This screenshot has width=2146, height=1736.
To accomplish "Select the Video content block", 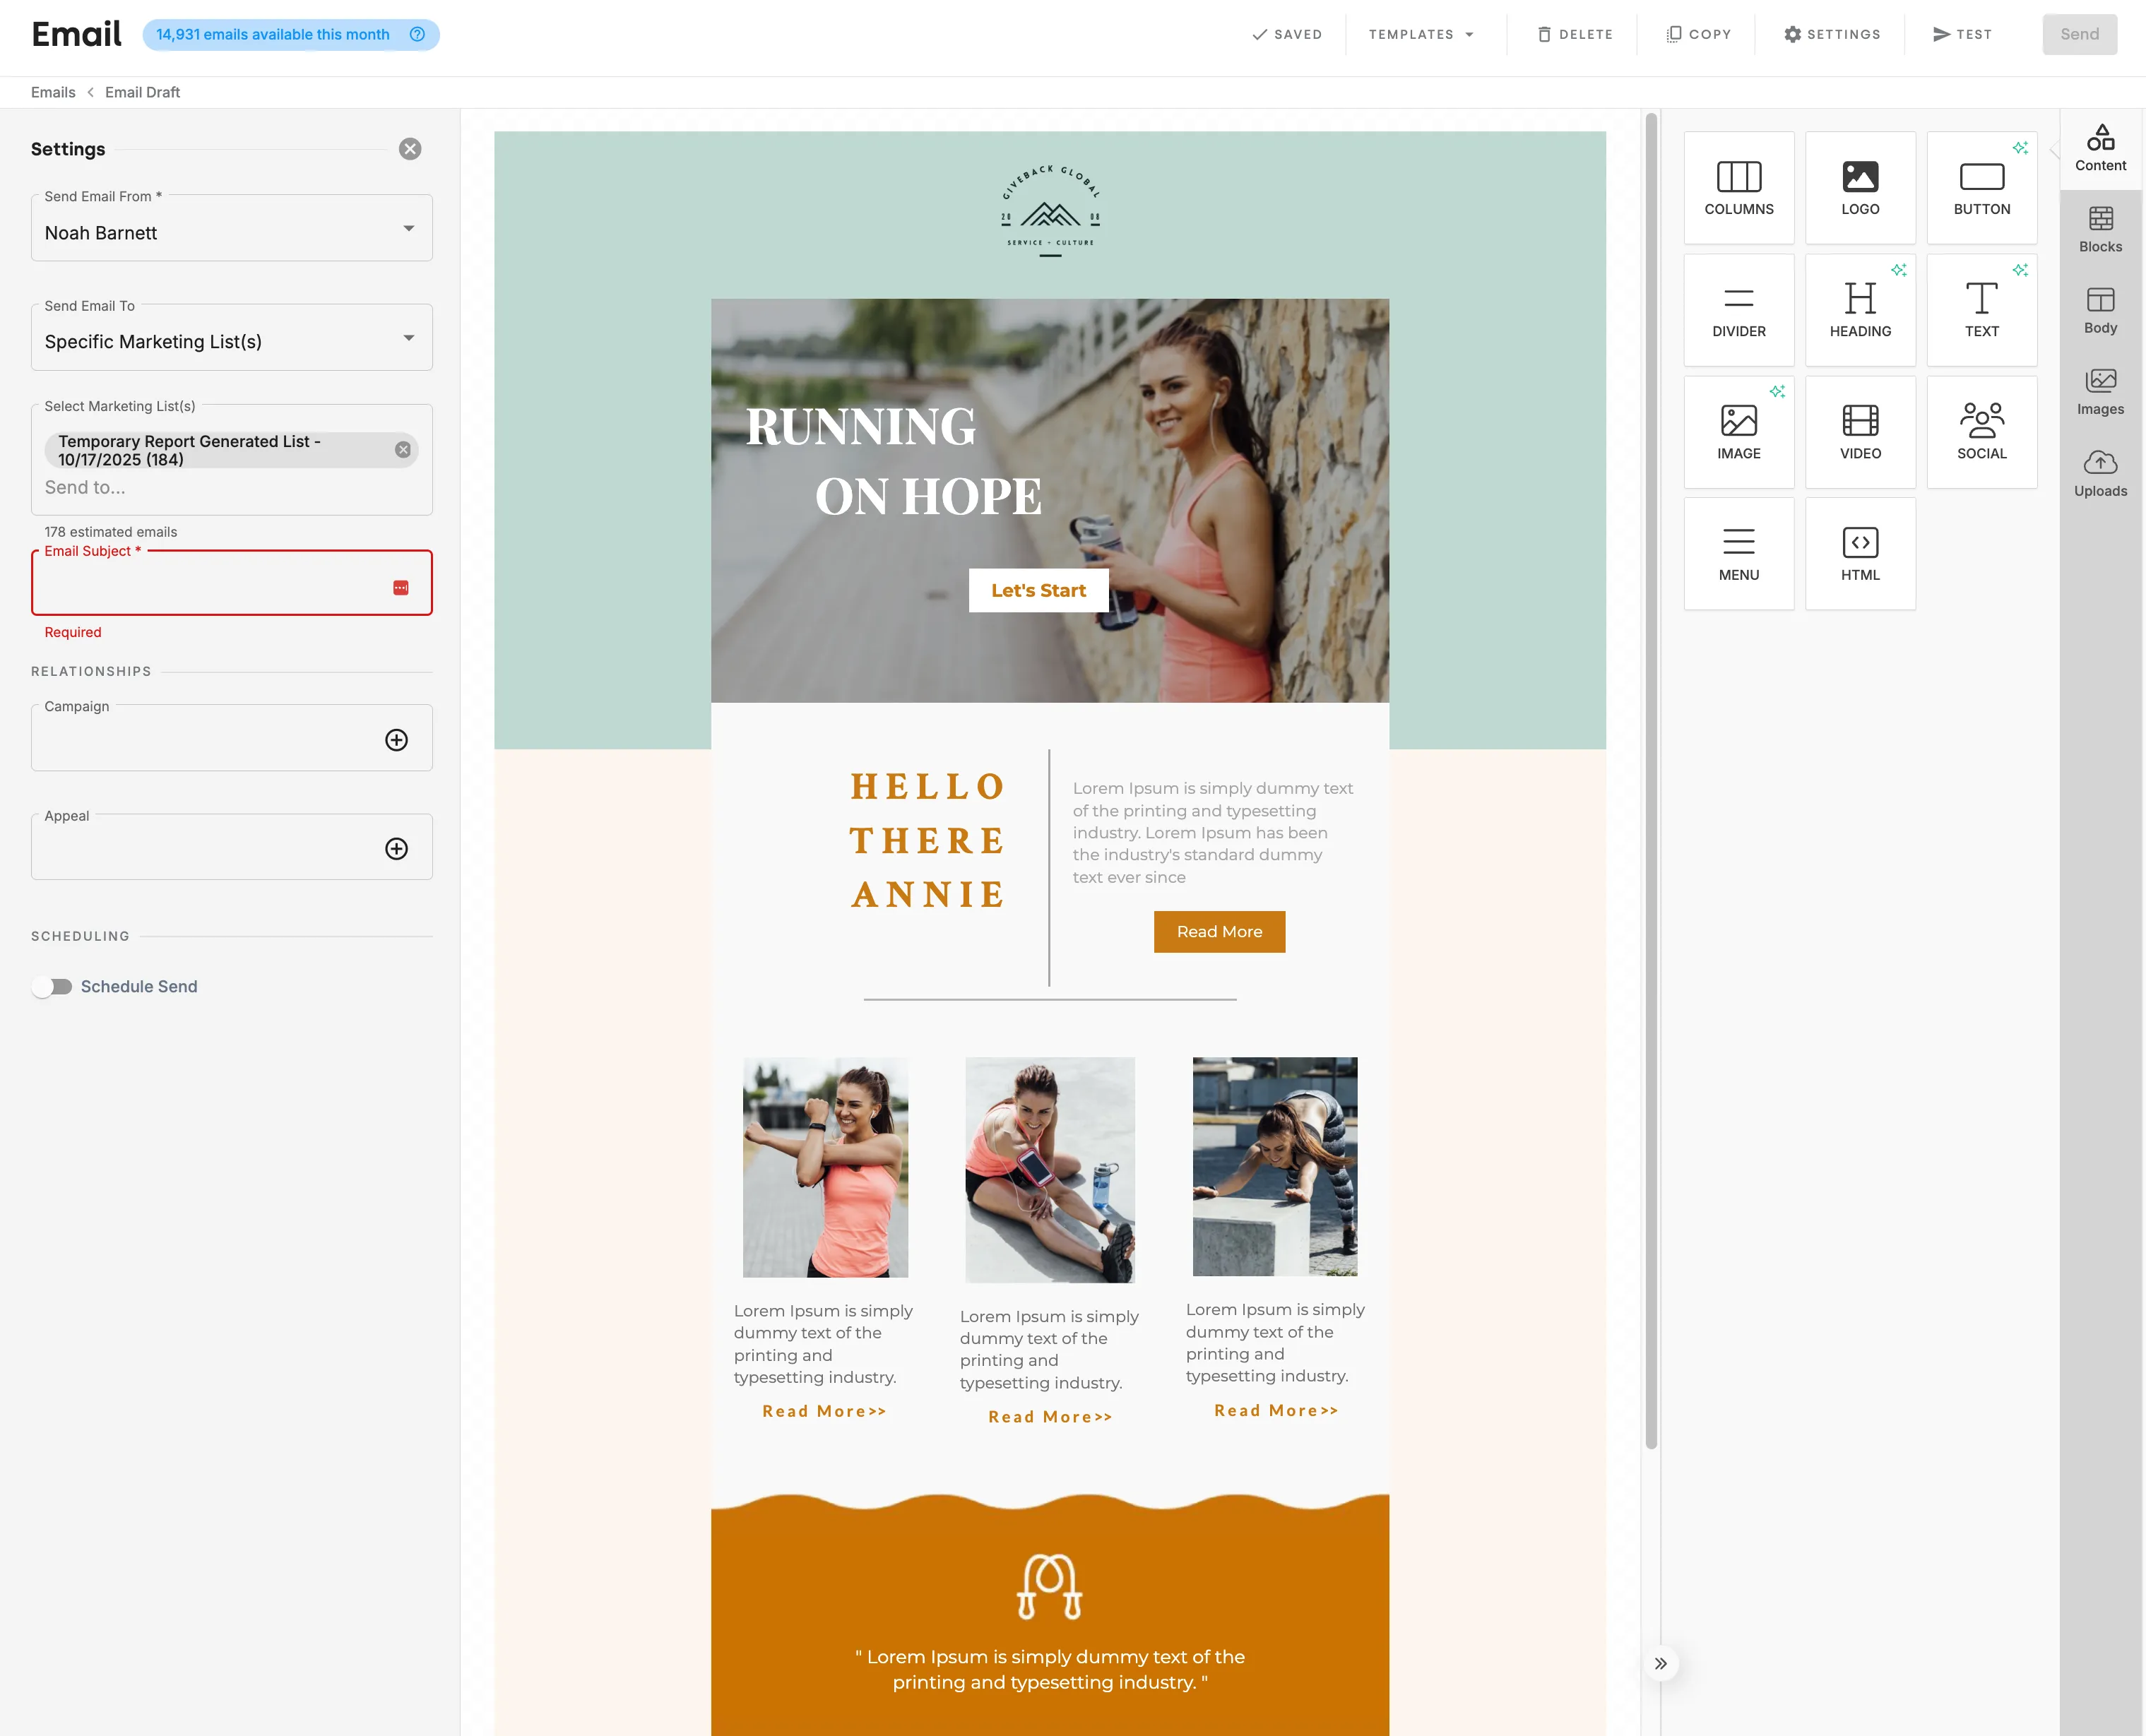I will pyautogui.click(x=1859, y=432).
